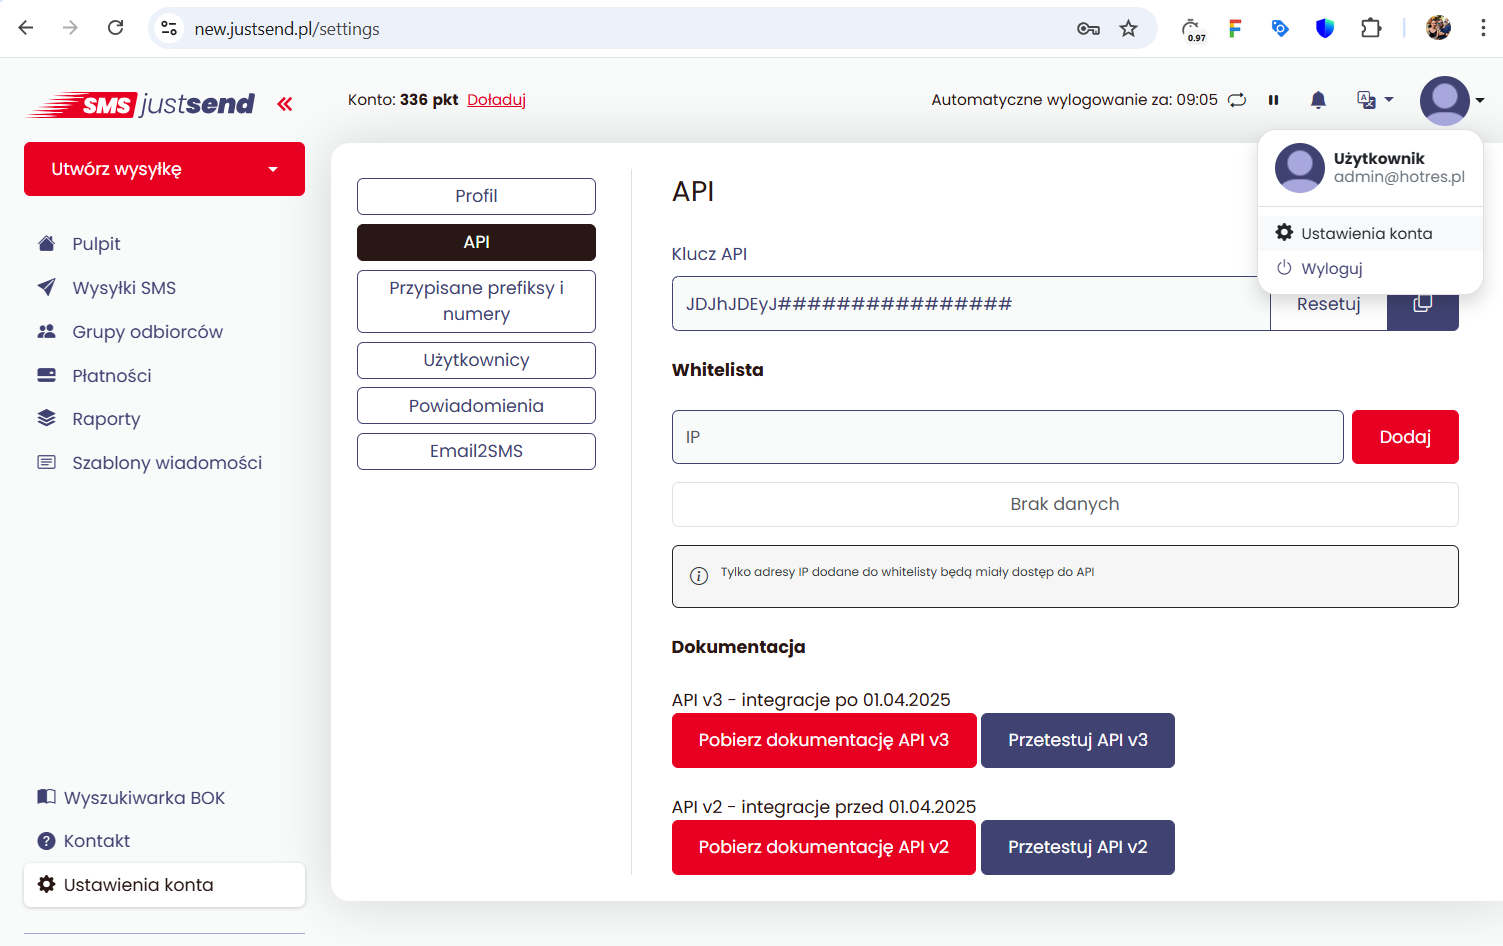1503x946 pixels.
Task: Go to Wysyłki SMS section
Action: (x=123, y=288)
